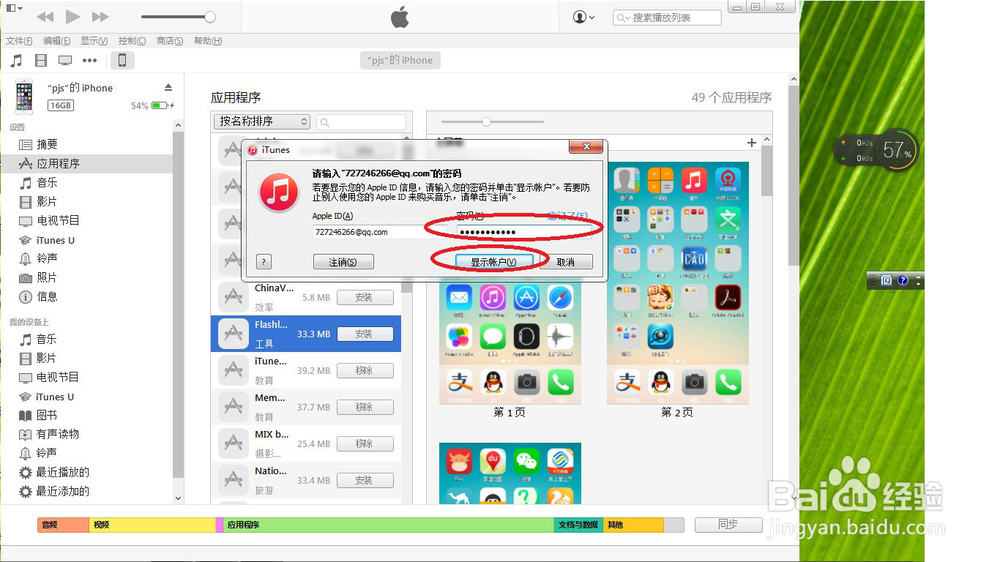The height and width of the screenshot is (562, 1000).
Task: Click the play button
Action: pos(73,17)
